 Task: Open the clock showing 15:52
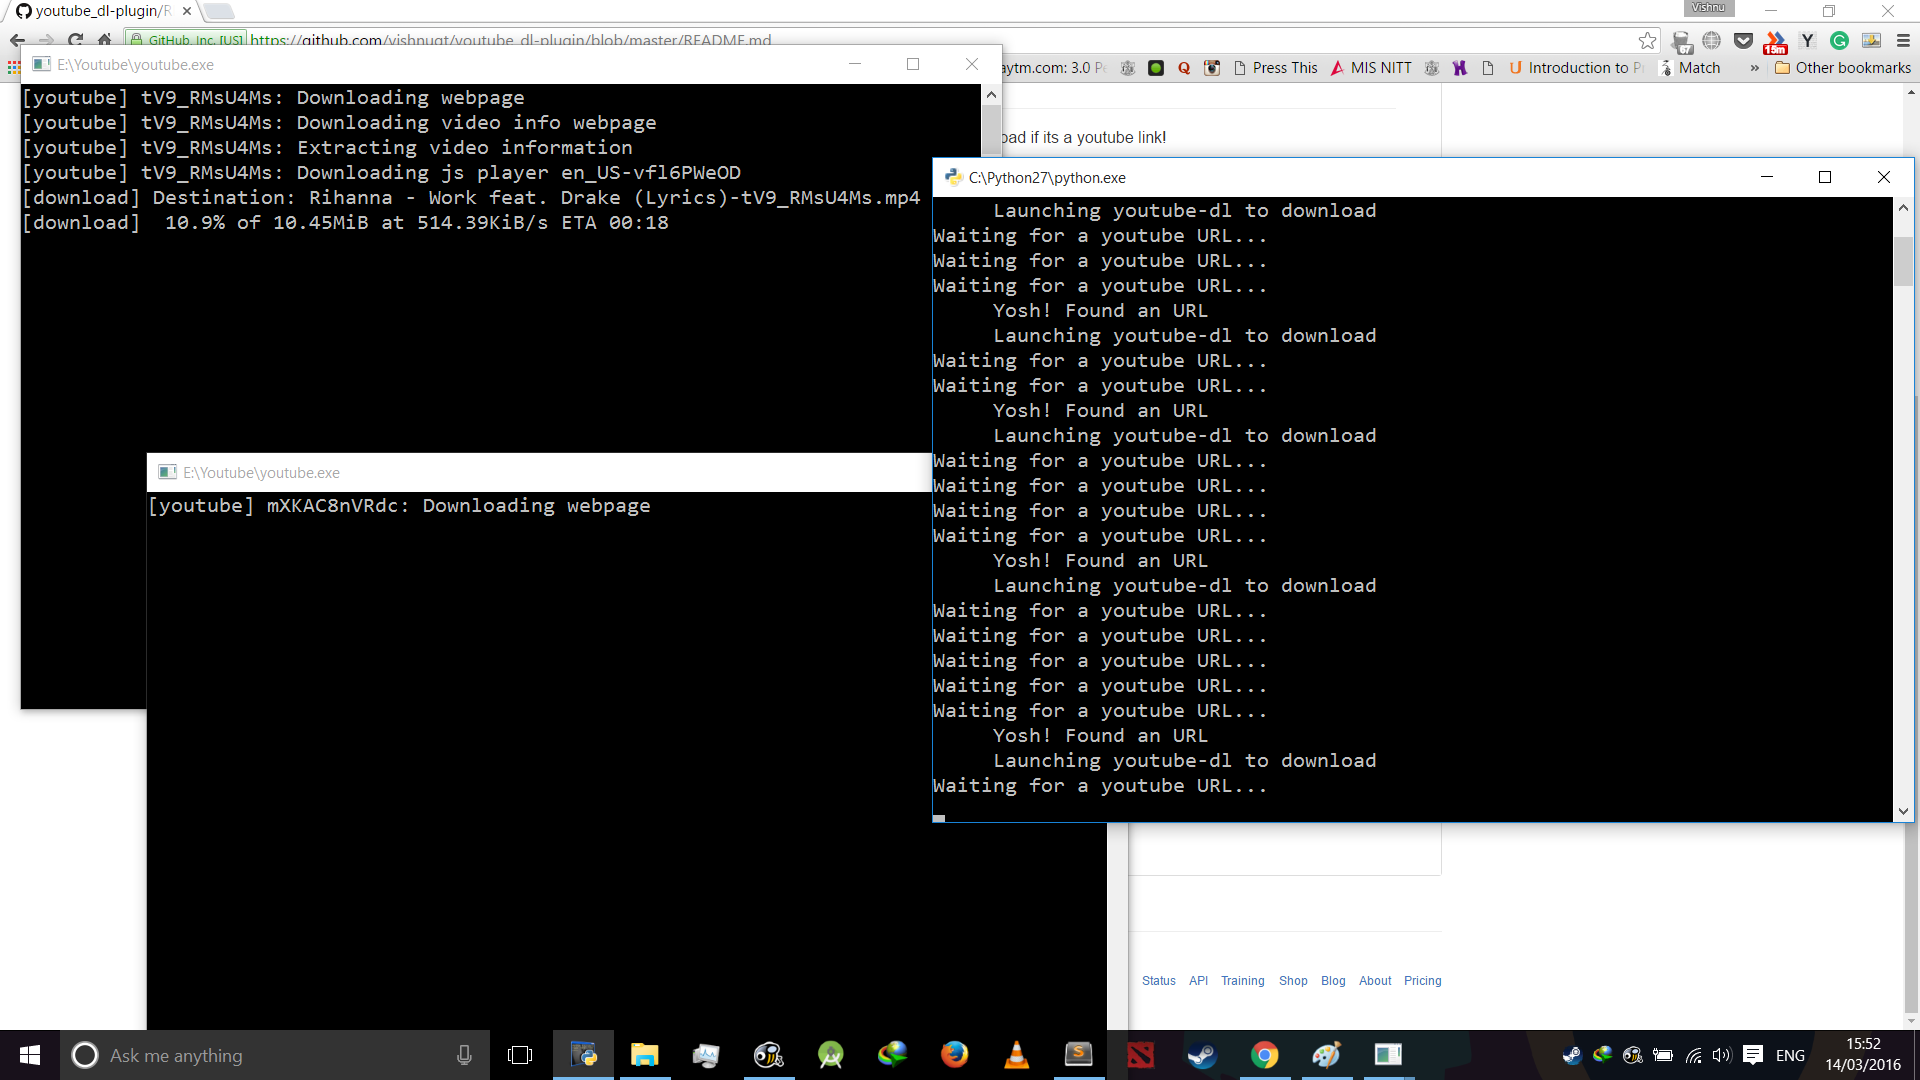[x=1863, y=1055]
